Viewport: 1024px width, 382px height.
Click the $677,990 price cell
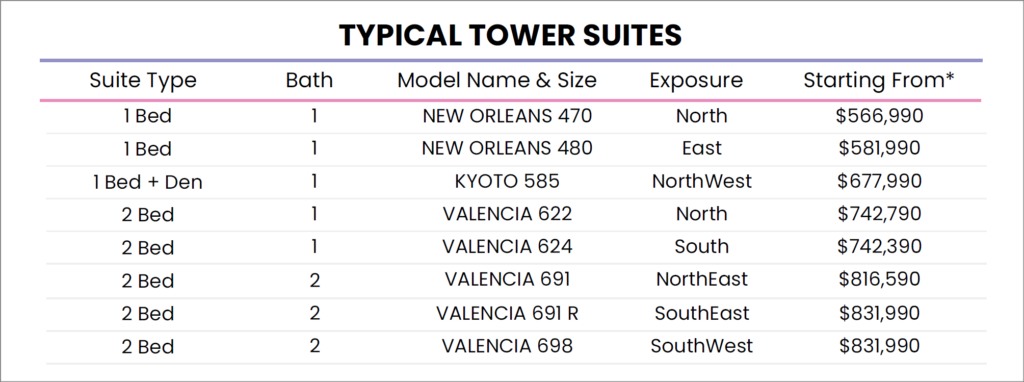pos(880,181)
